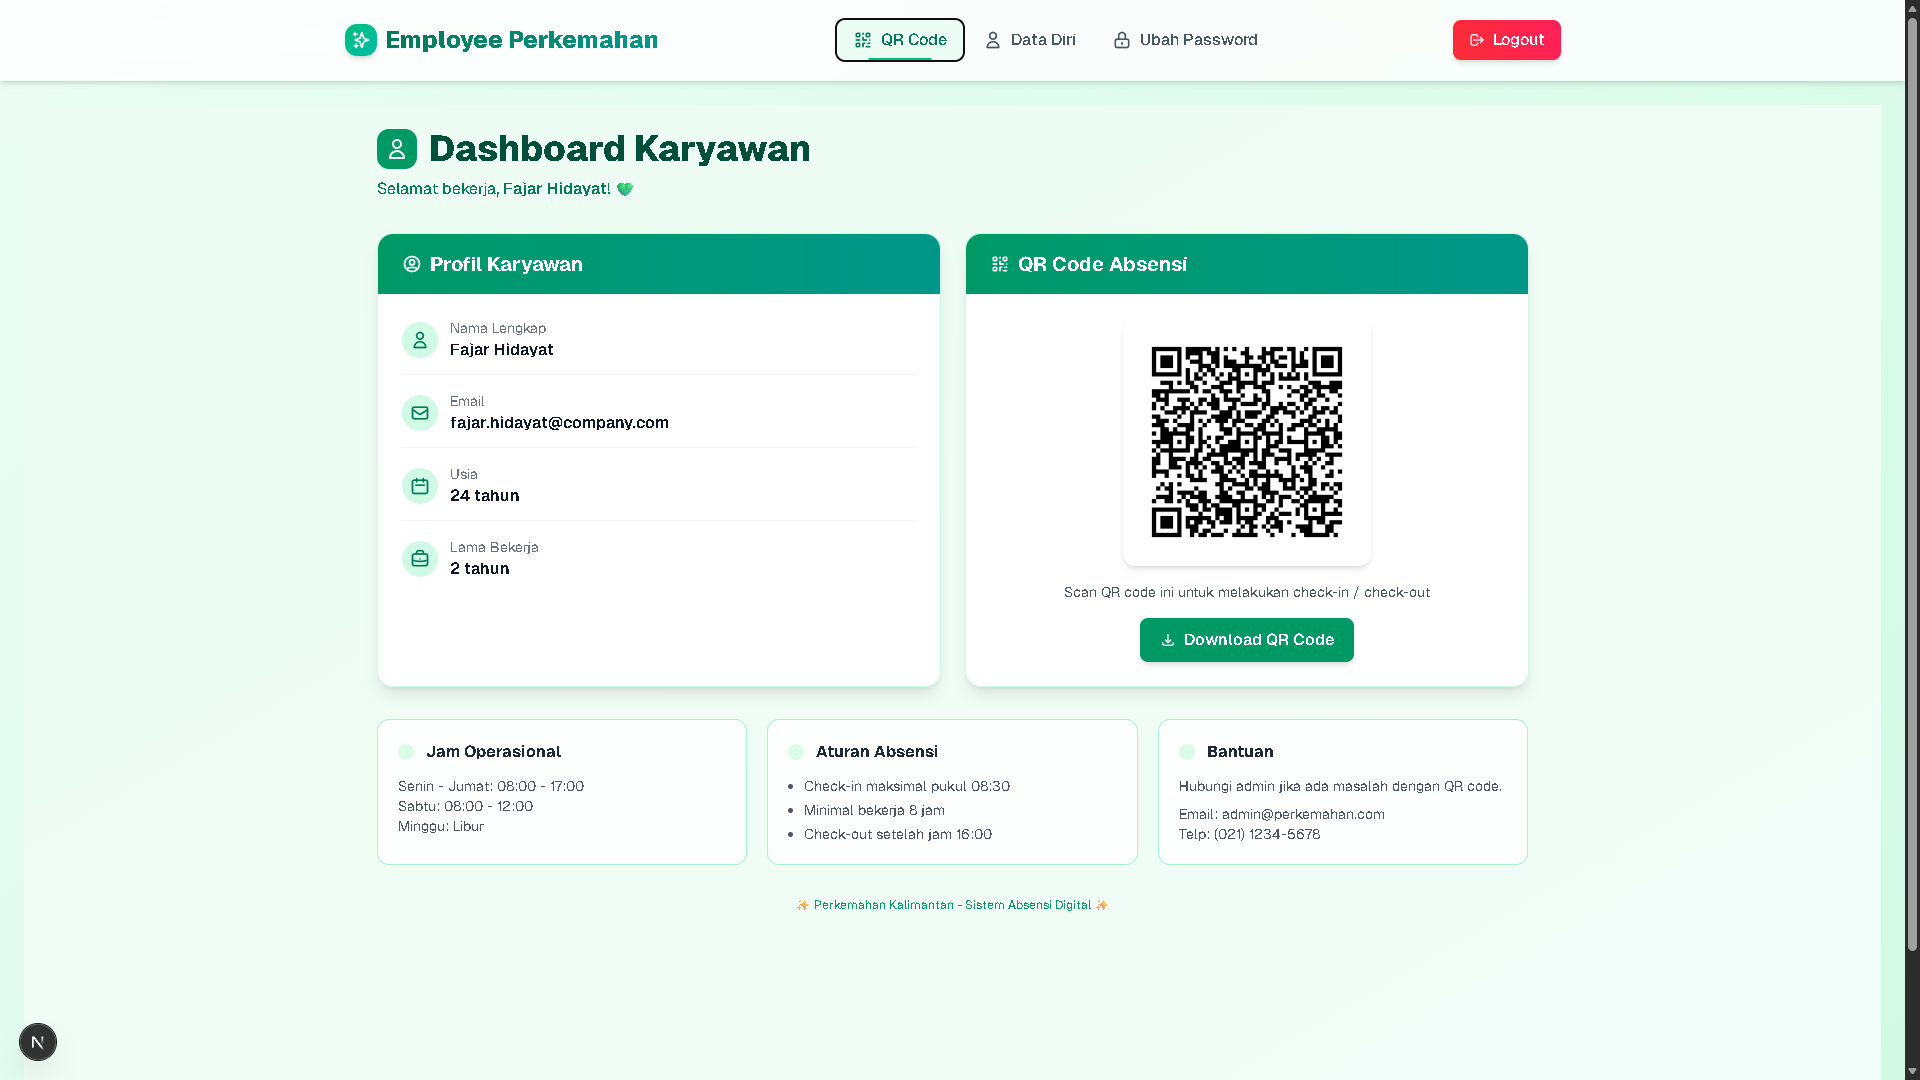Click the attendance QR code image
The height and width of the screenshot is (1080, 1920).
[1247, 442]
